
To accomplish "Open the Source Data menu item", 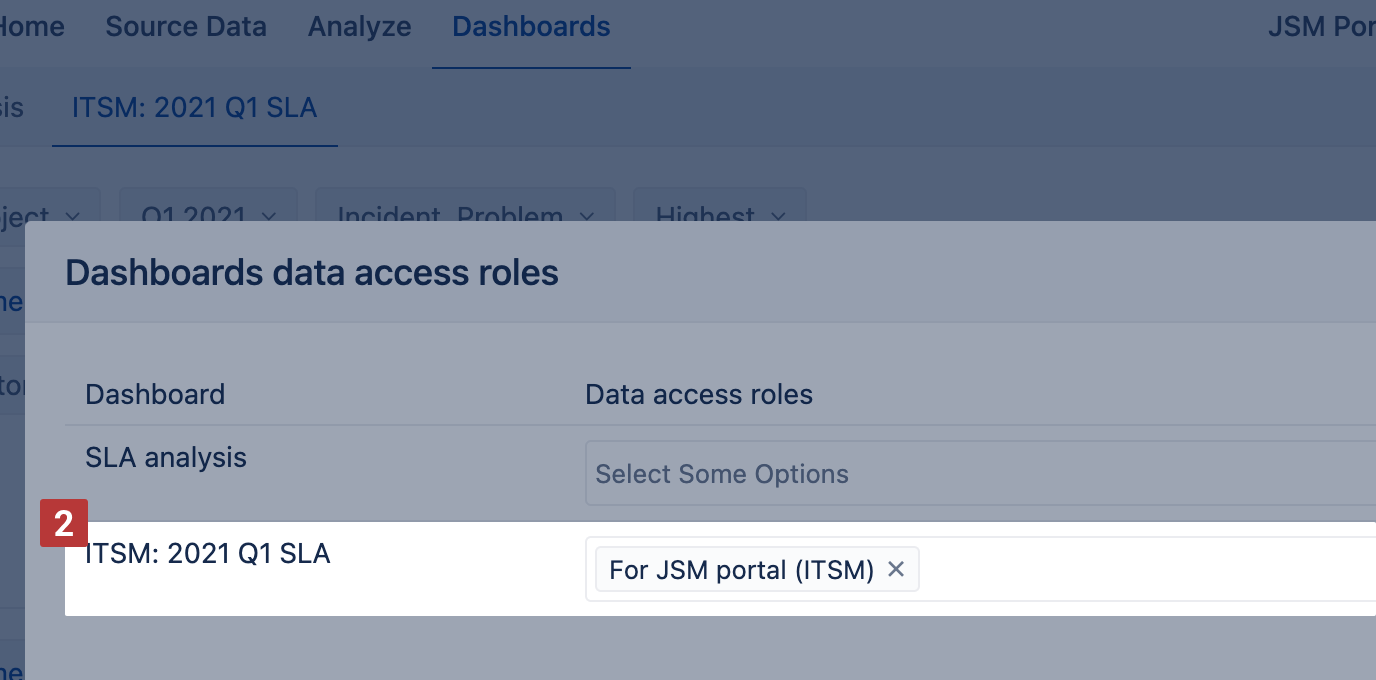I will (186, 27).
